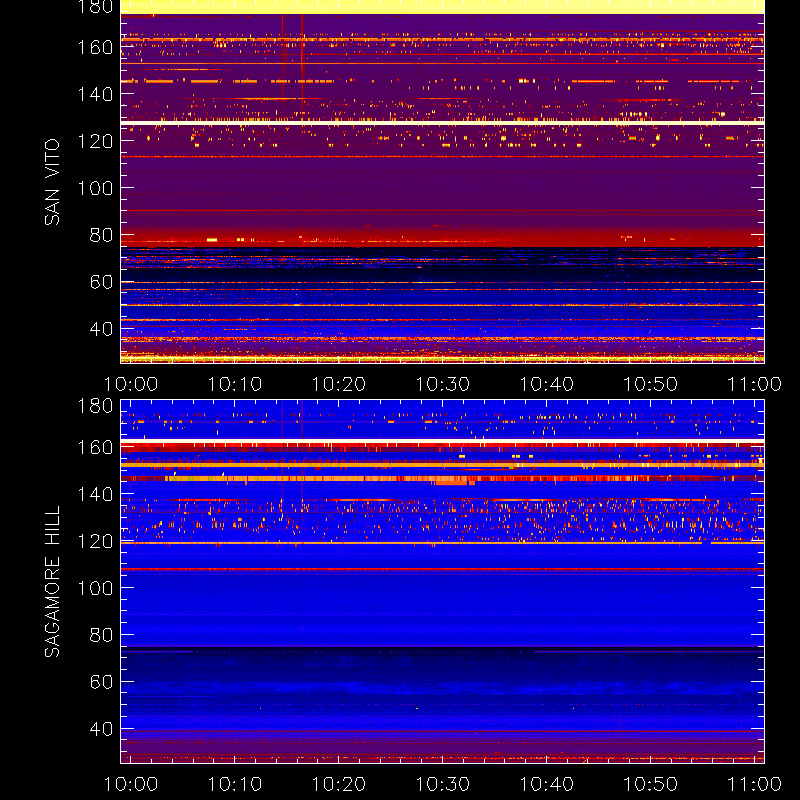Select the 120 label on San Vito axis
The image size is (800, 800).
point(95,141)
